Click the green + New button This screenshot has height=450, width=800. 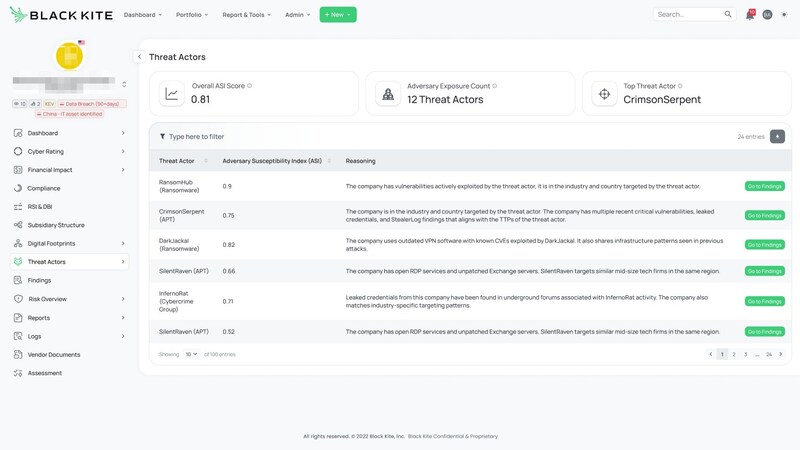pyautogui.click(x=338, y=15)
